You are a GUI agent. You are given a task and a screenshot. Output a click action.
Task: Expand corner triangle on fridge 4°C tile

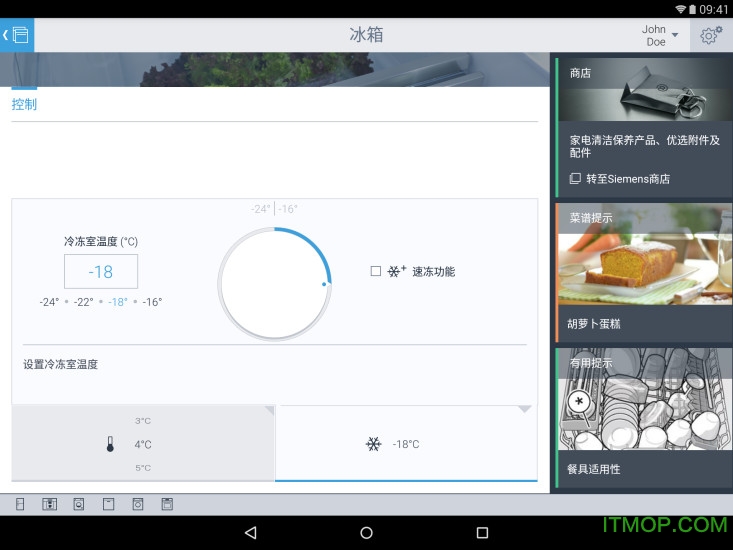[268, 411]
